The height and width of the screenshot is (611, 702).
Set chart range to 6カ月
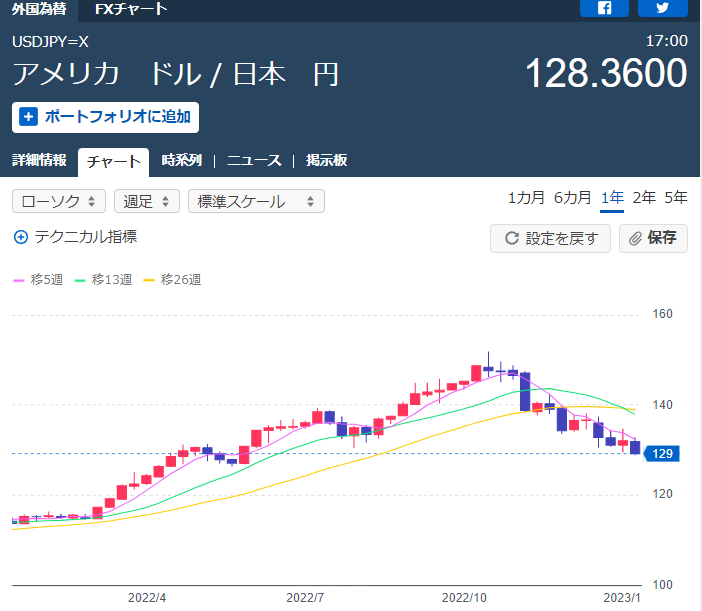pos(572,197)
